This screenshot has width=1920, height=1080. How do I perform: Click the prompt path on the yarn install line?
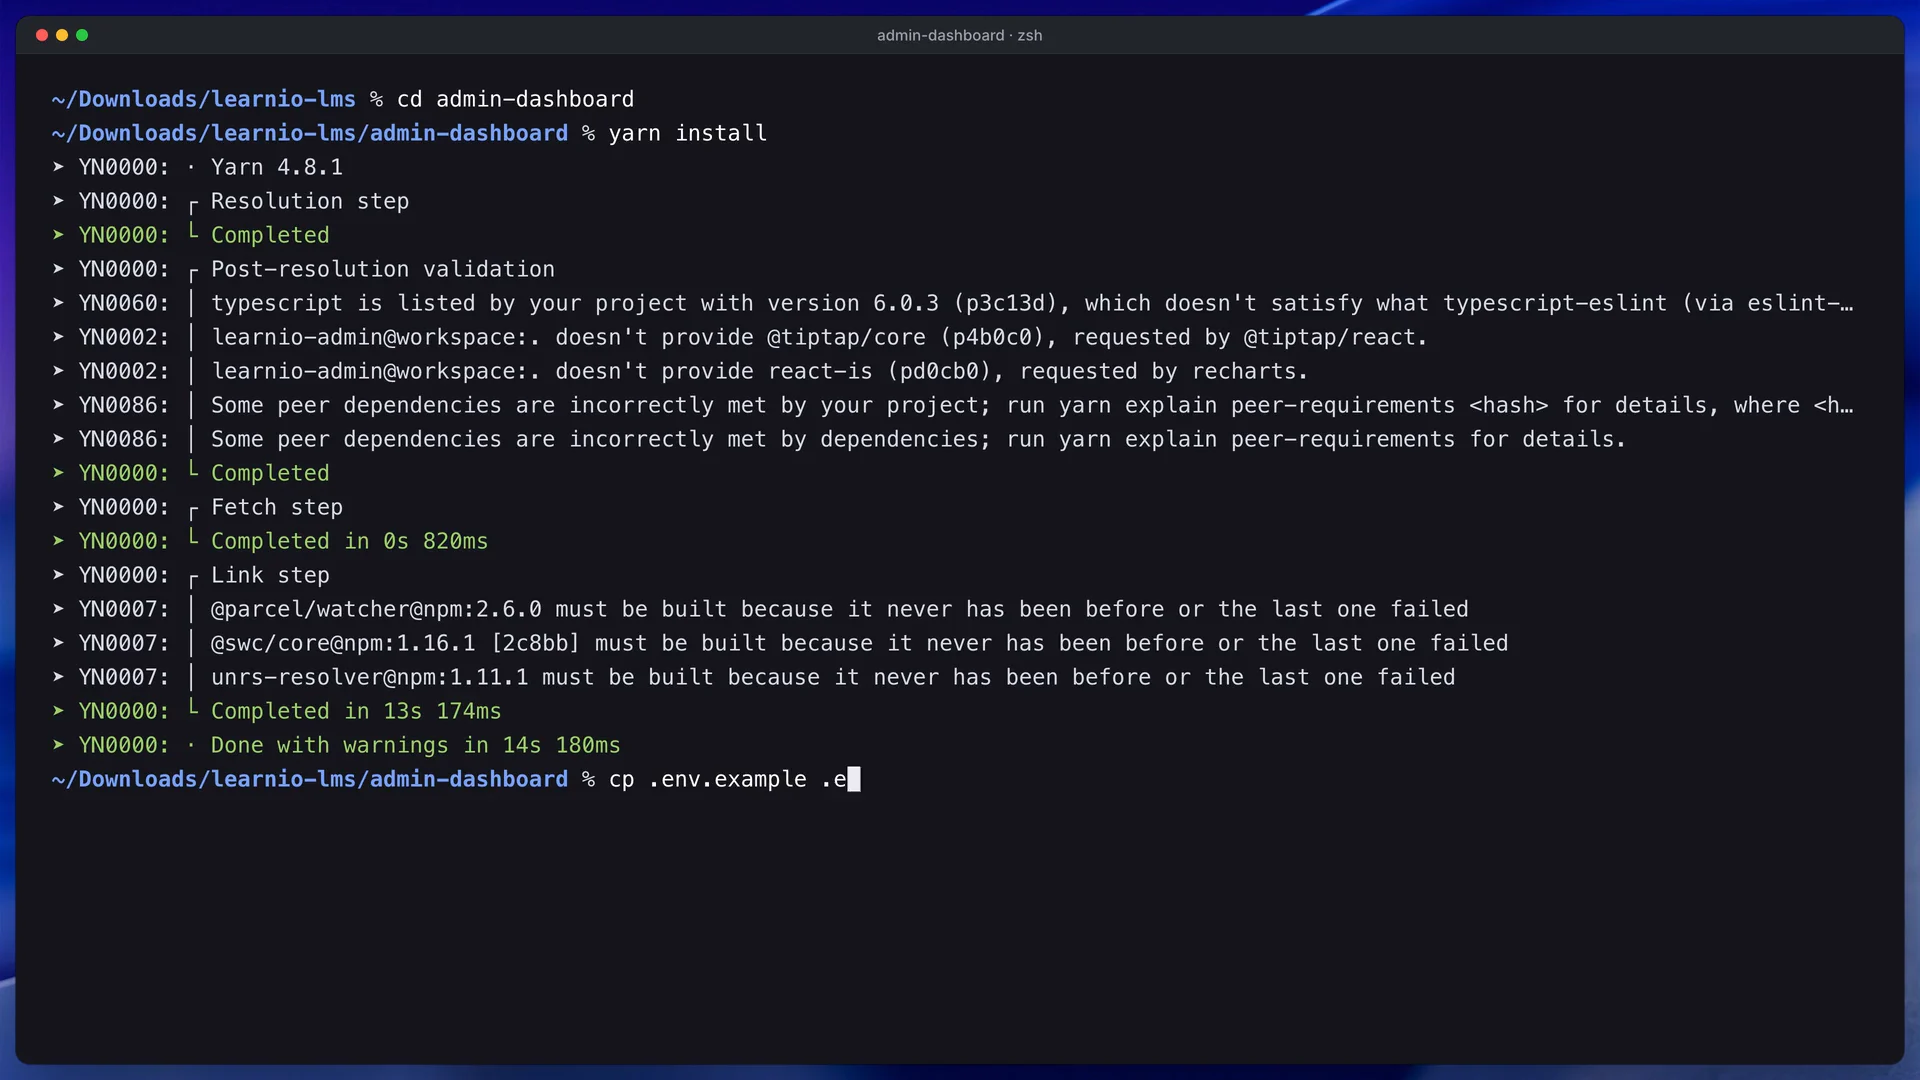pos(310,133)
